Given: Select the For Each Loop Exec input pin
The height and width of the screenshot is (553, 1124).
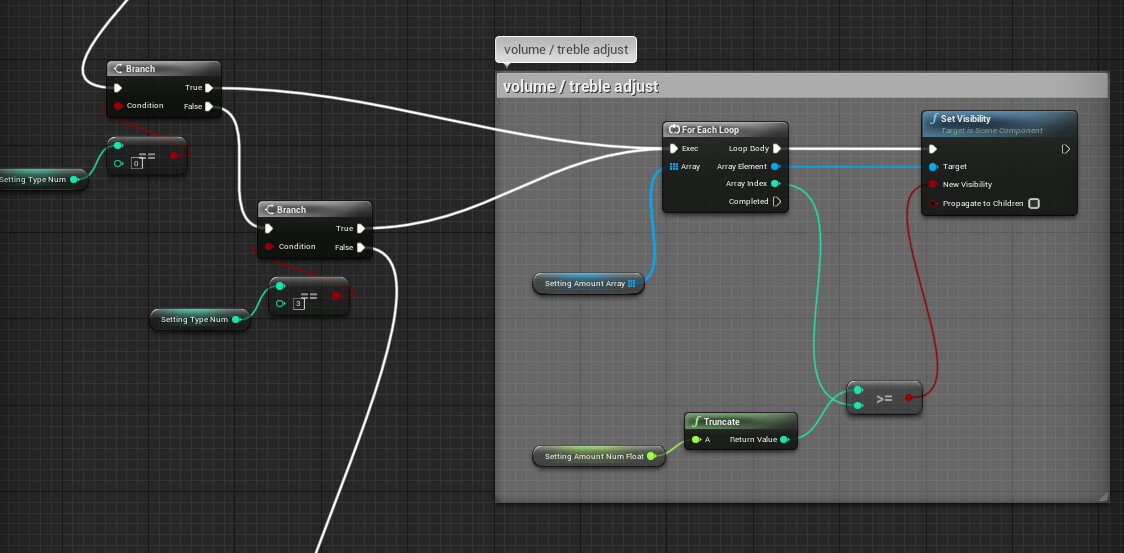Looking at the screenshot, I should point(673,148).
